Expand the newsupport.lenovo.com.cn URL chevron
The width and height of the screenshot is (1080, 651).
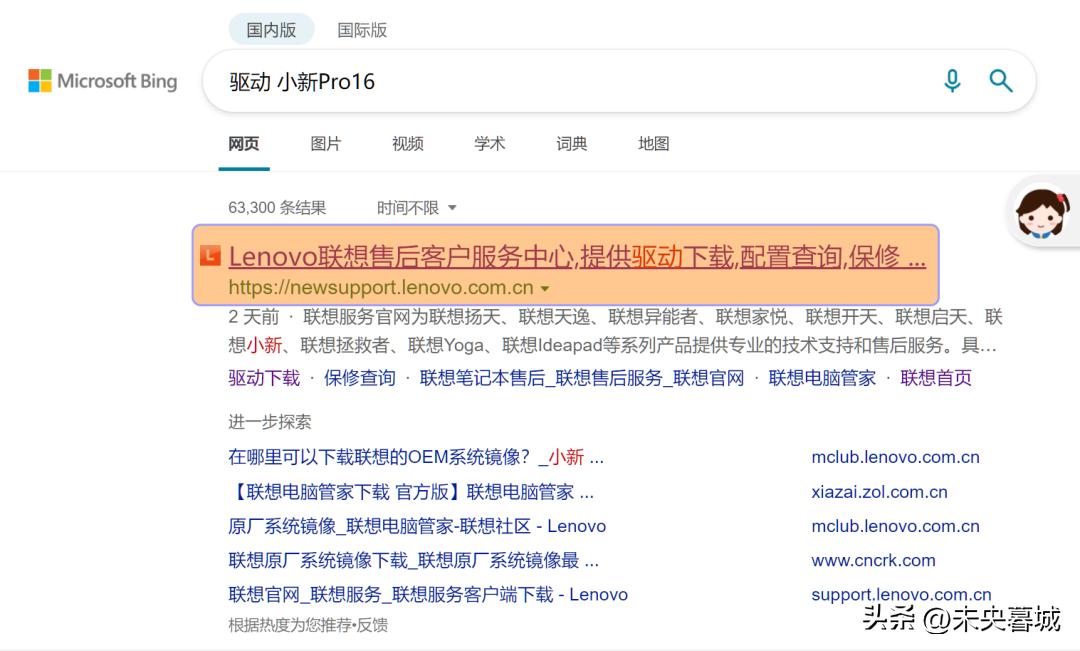click(x=545, y=287)
